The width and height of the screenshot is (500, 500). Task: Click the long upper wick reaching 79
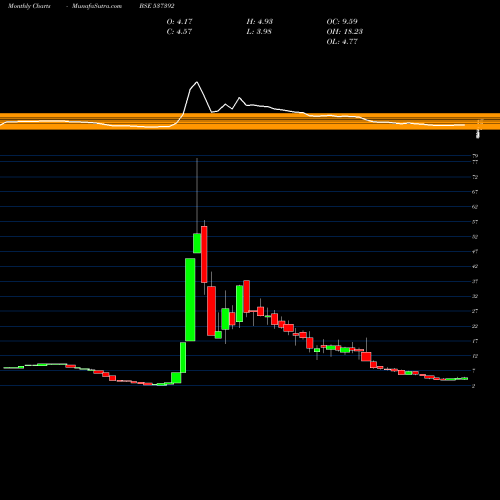197,196
